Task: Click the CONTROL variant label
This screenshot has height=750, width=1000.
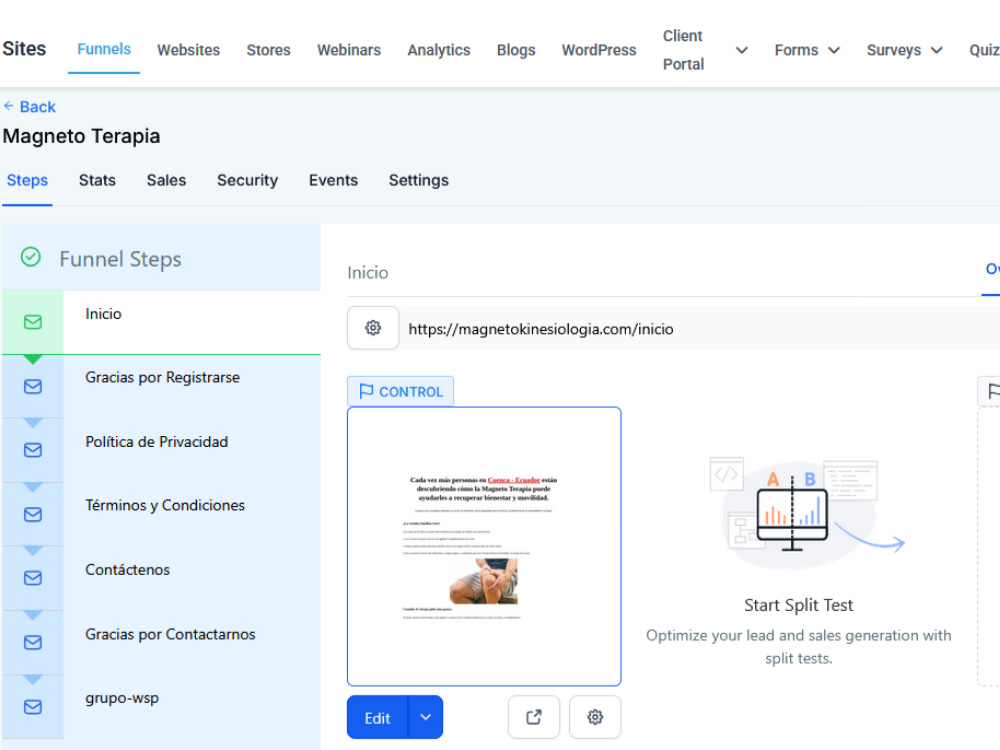Action: (x=401, y=391)
